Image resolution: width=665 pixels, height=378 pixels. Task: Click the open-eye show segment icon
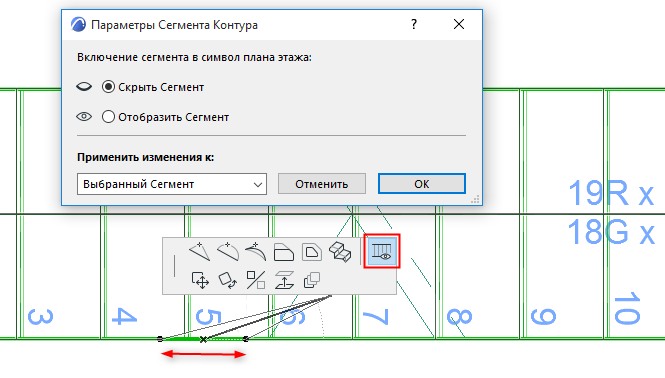pos(84,117)
